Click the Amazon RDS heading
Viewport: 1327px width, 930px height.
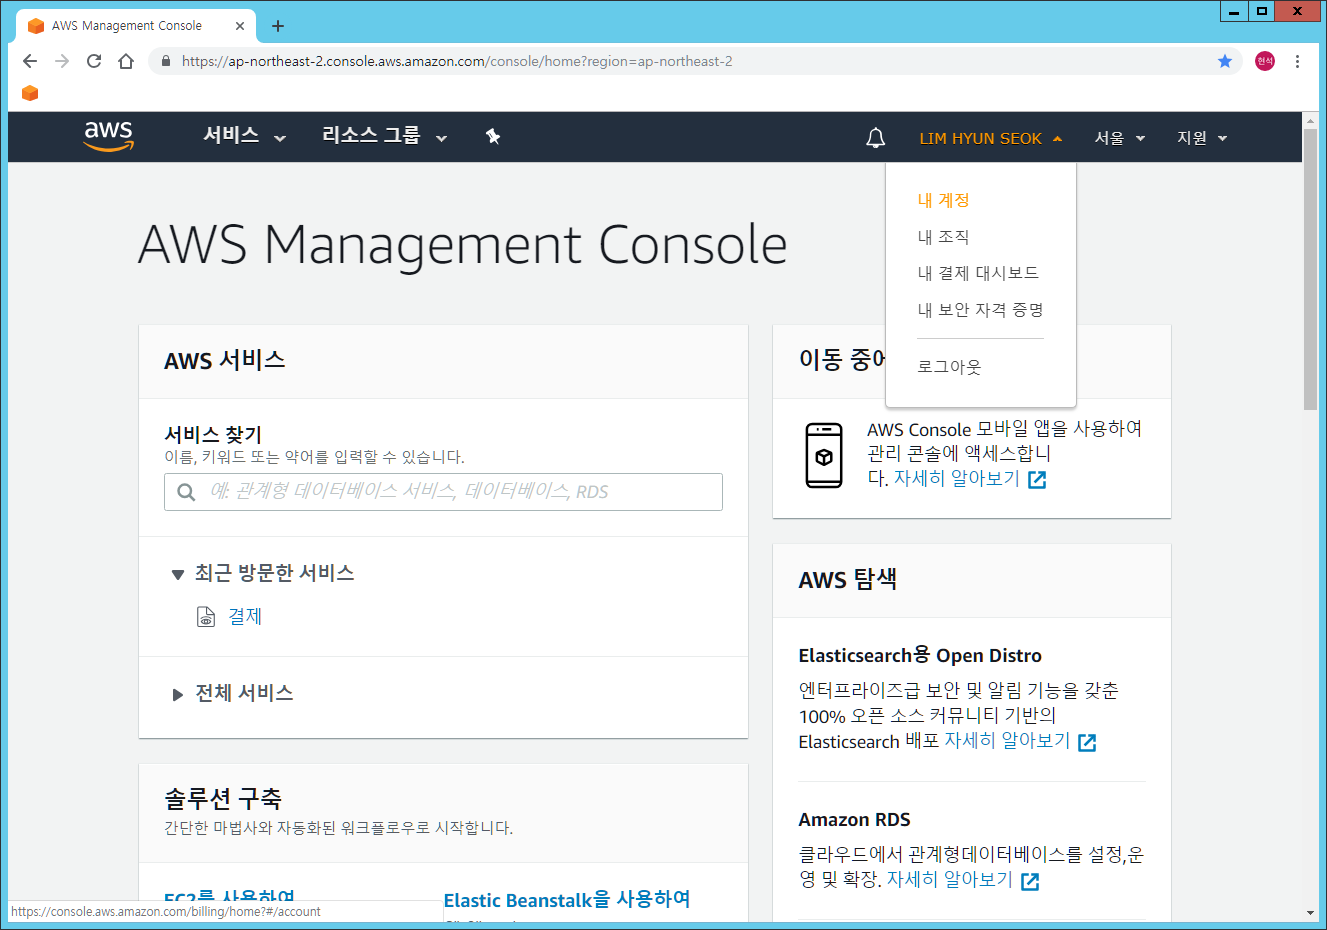(854, 819)
